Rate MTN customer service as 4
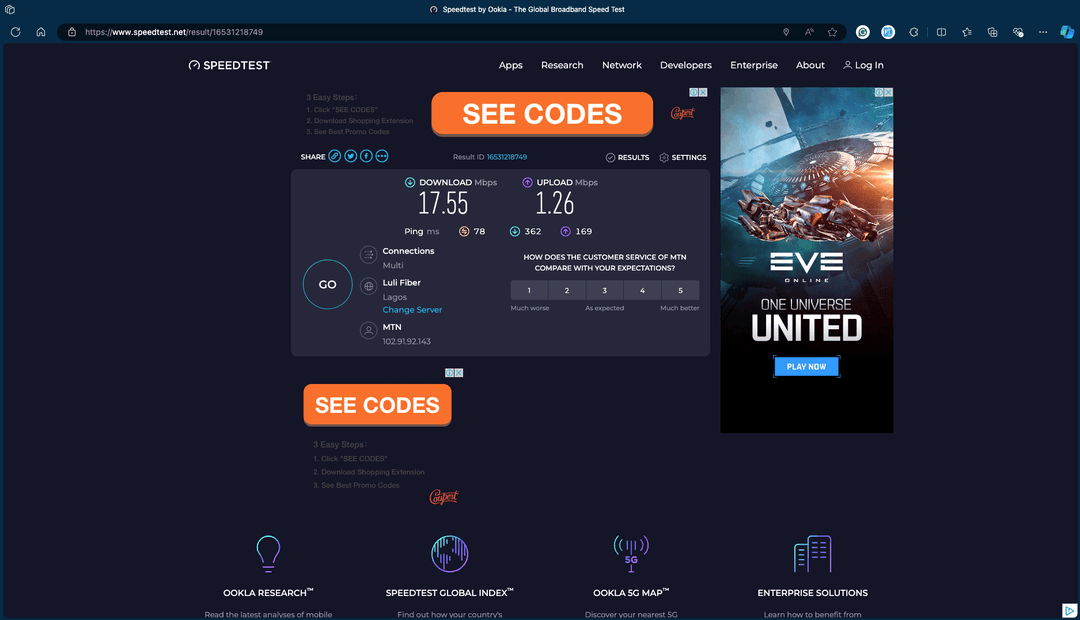 642,290
